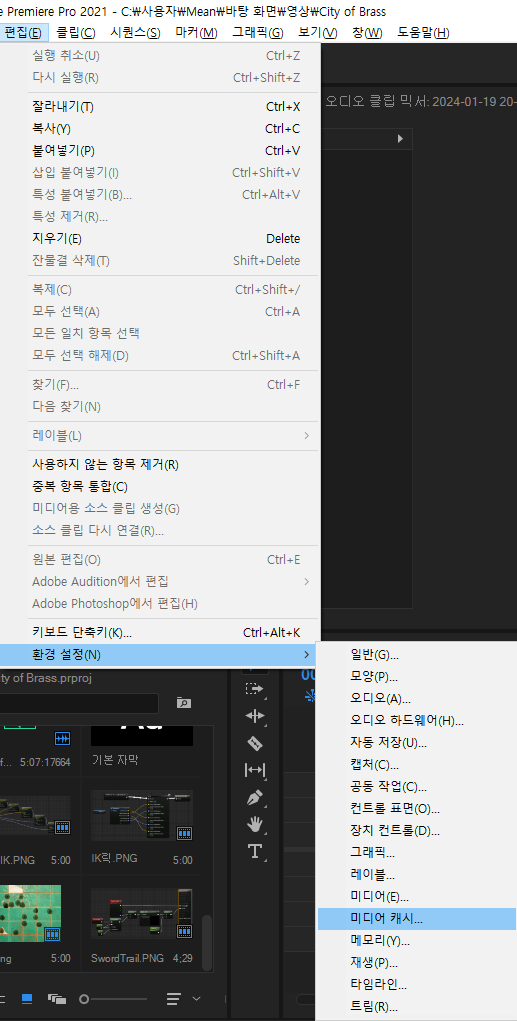Click the filmstrip badge on SwordTrail.PNG
Image resolution: width=517 pixels, height=1021 pixels.
click(x=185, y=932)
